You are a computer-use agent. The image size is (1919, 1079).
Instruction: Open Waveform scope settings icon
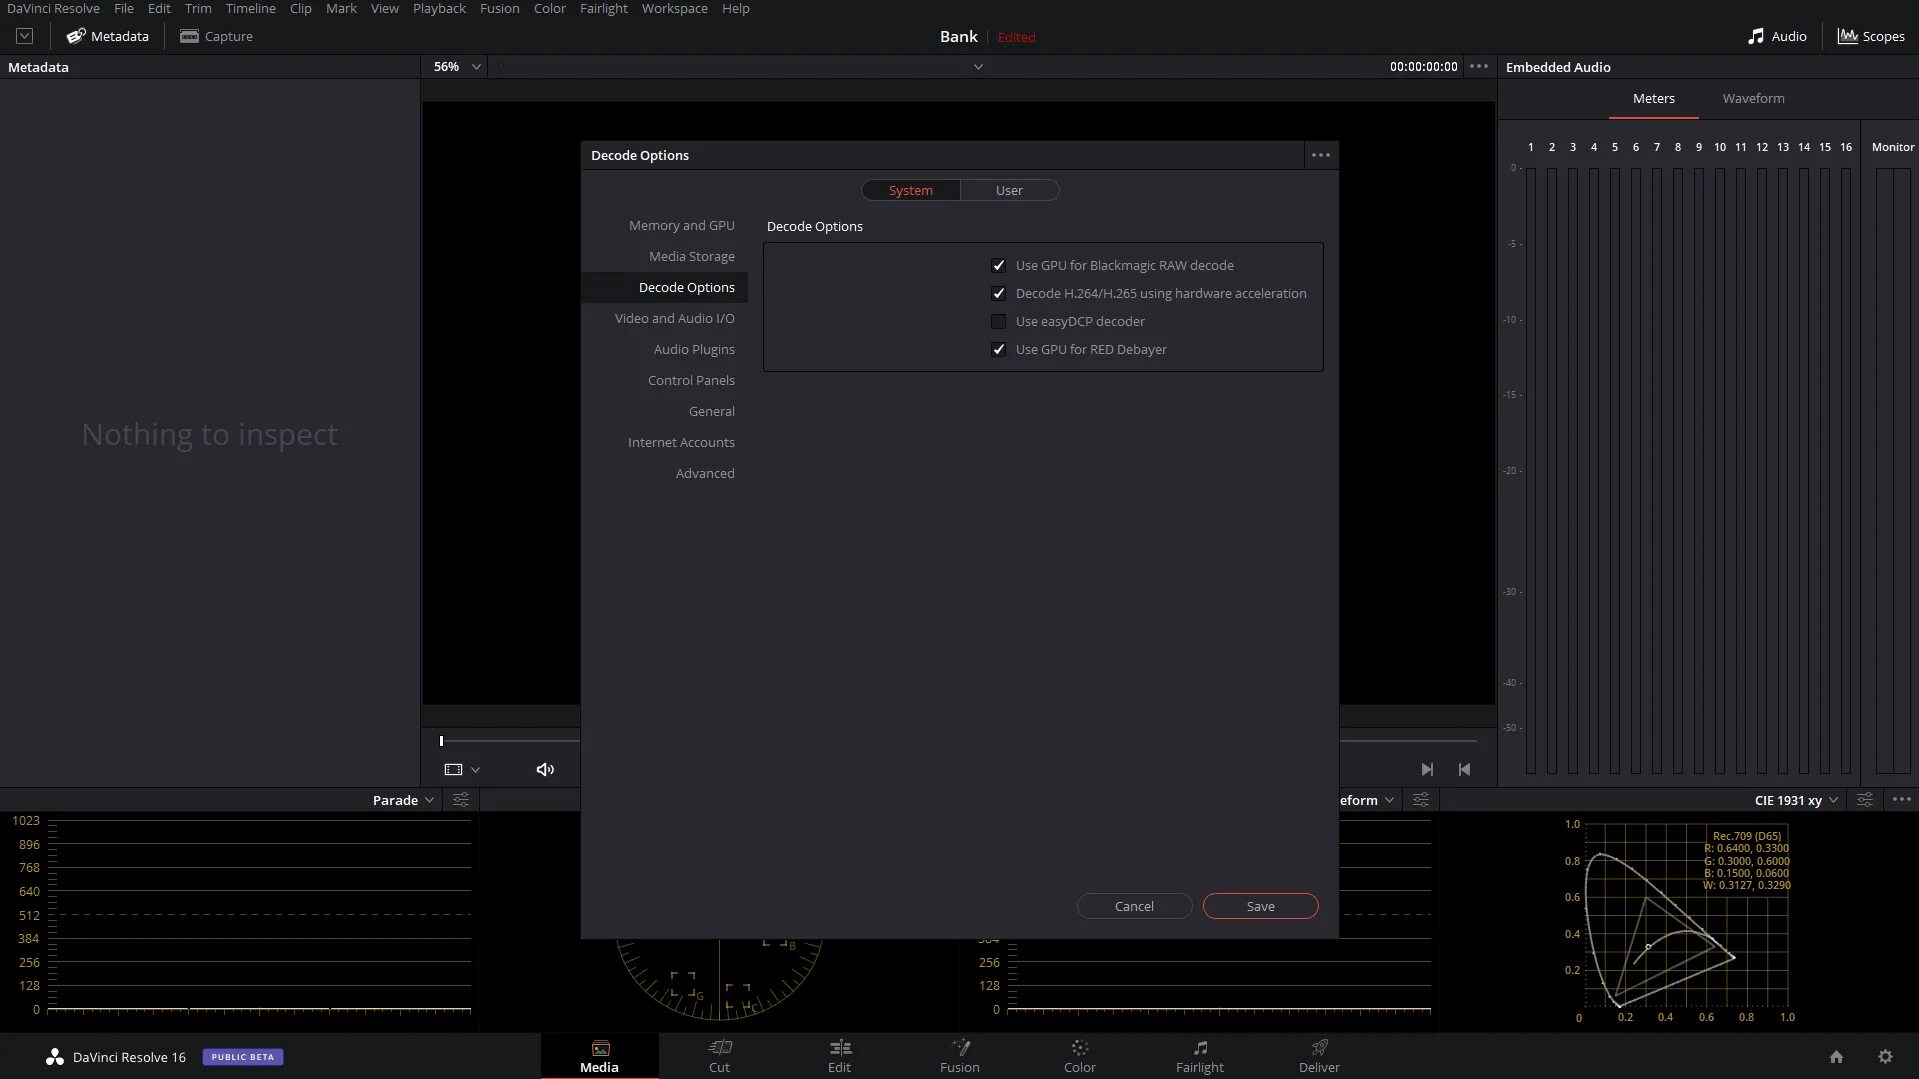[1421, 800]
